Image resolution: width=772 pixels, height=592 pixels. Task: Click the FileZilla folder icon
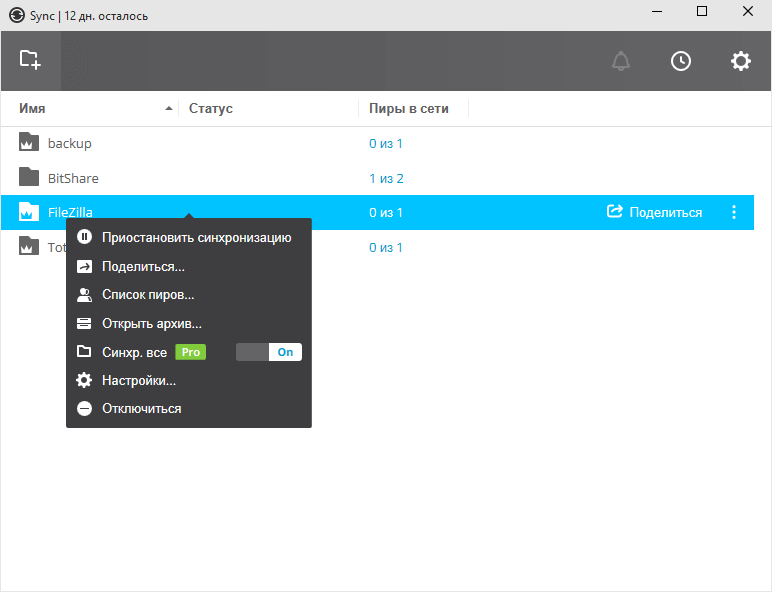[29, 211]
